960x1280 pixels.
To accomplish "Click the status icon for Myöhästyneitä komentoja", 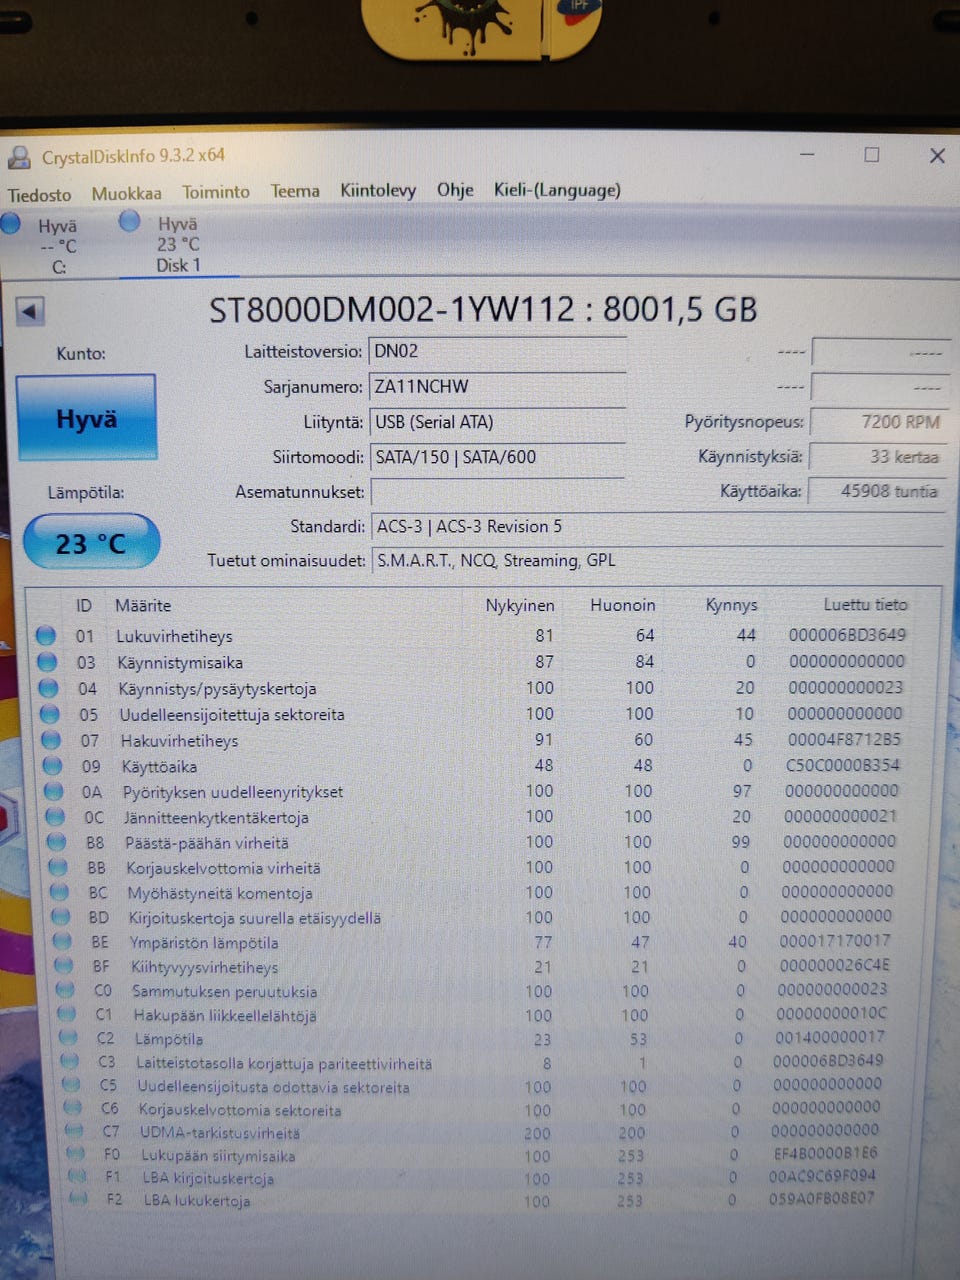I will [x=60, y=892].
